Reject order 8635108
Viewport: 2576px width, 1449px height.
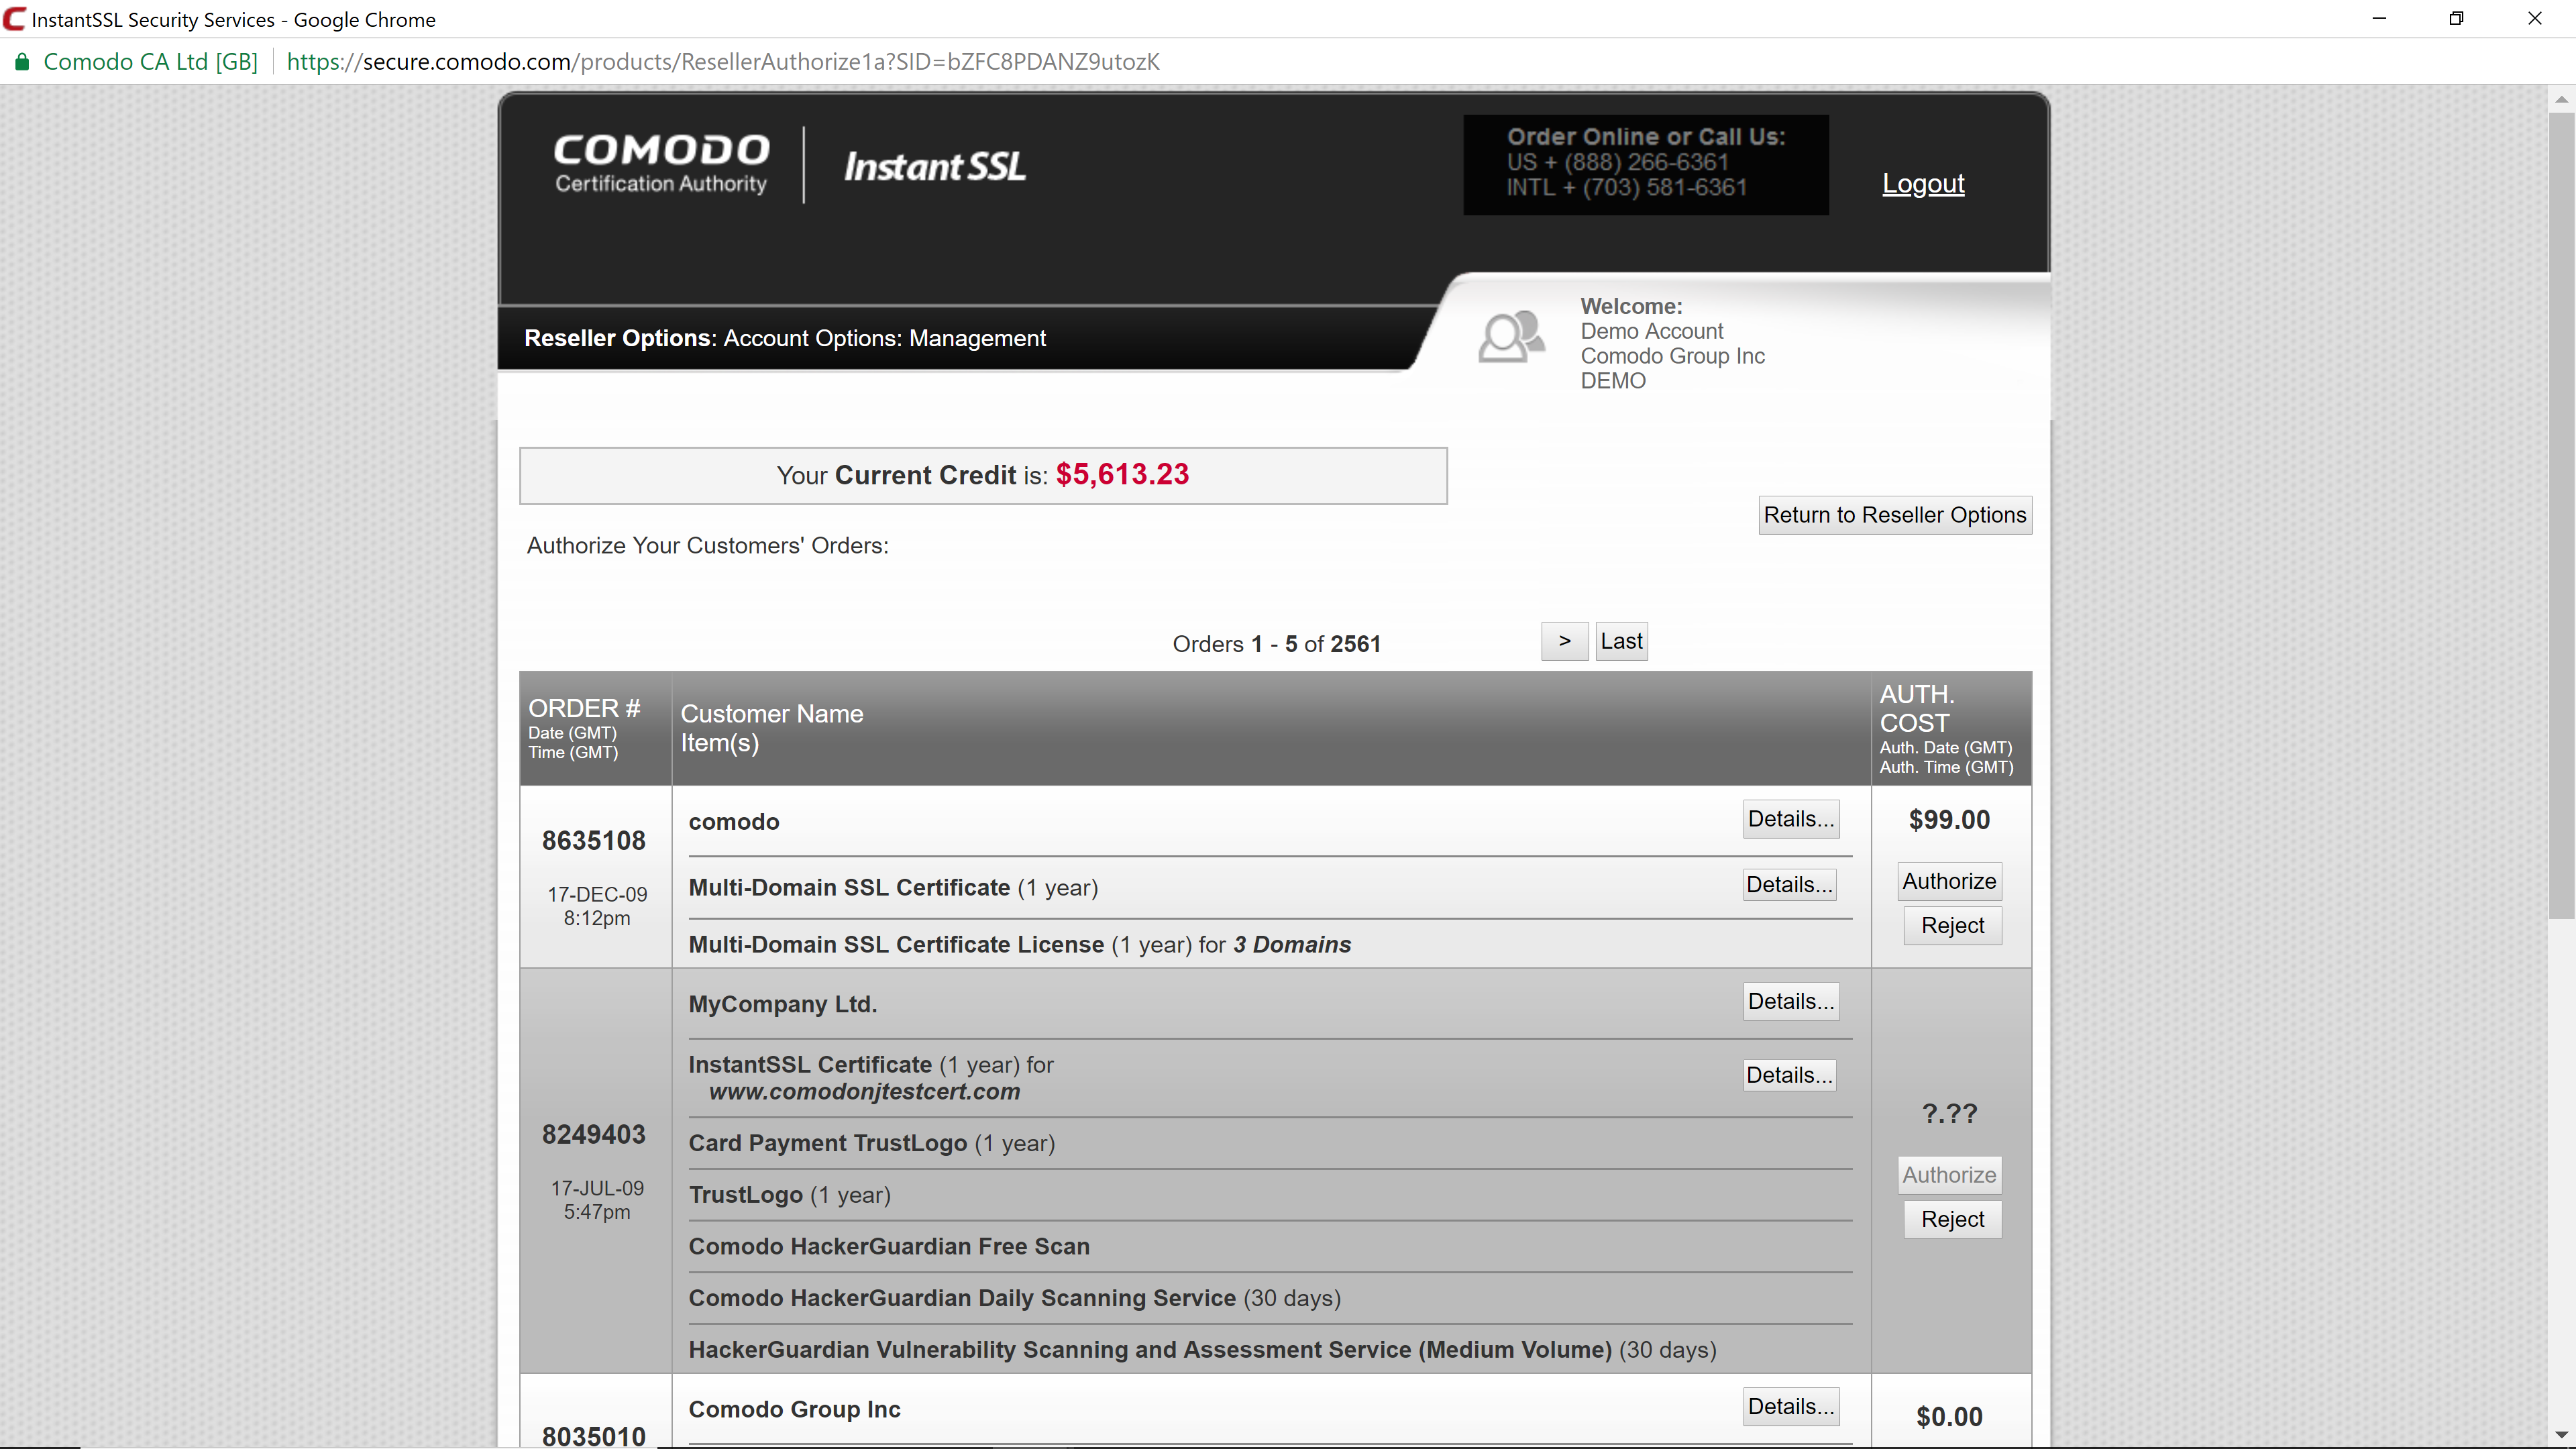point(1952,925)
